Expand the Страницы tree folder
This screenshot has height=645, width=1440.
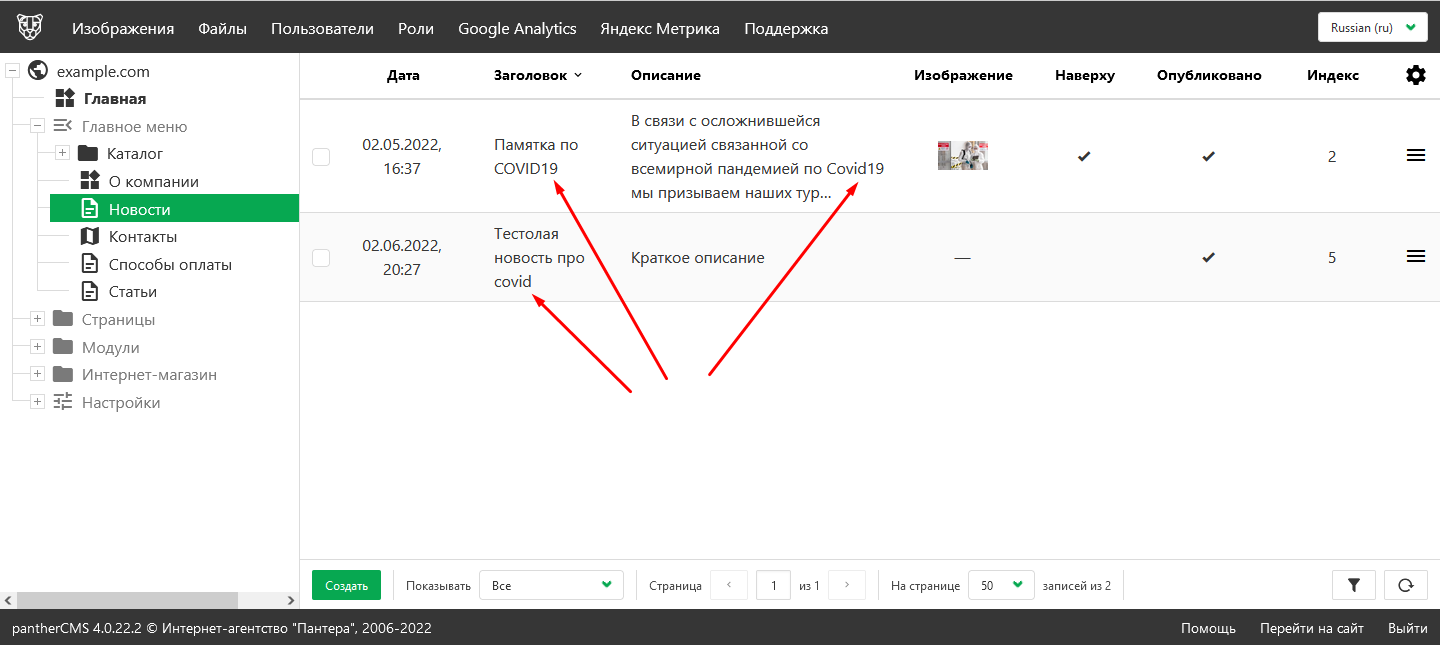(37, 320)
